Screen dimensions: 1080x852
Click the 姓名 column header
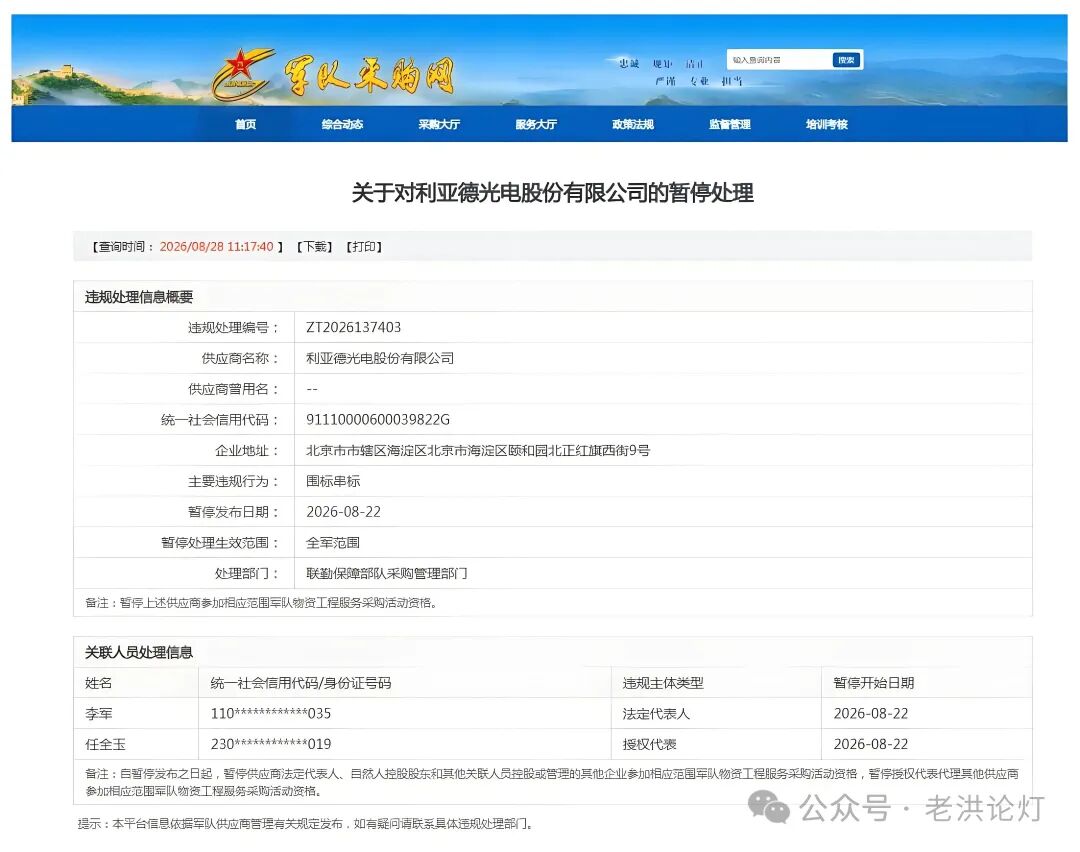coord(98,683)
